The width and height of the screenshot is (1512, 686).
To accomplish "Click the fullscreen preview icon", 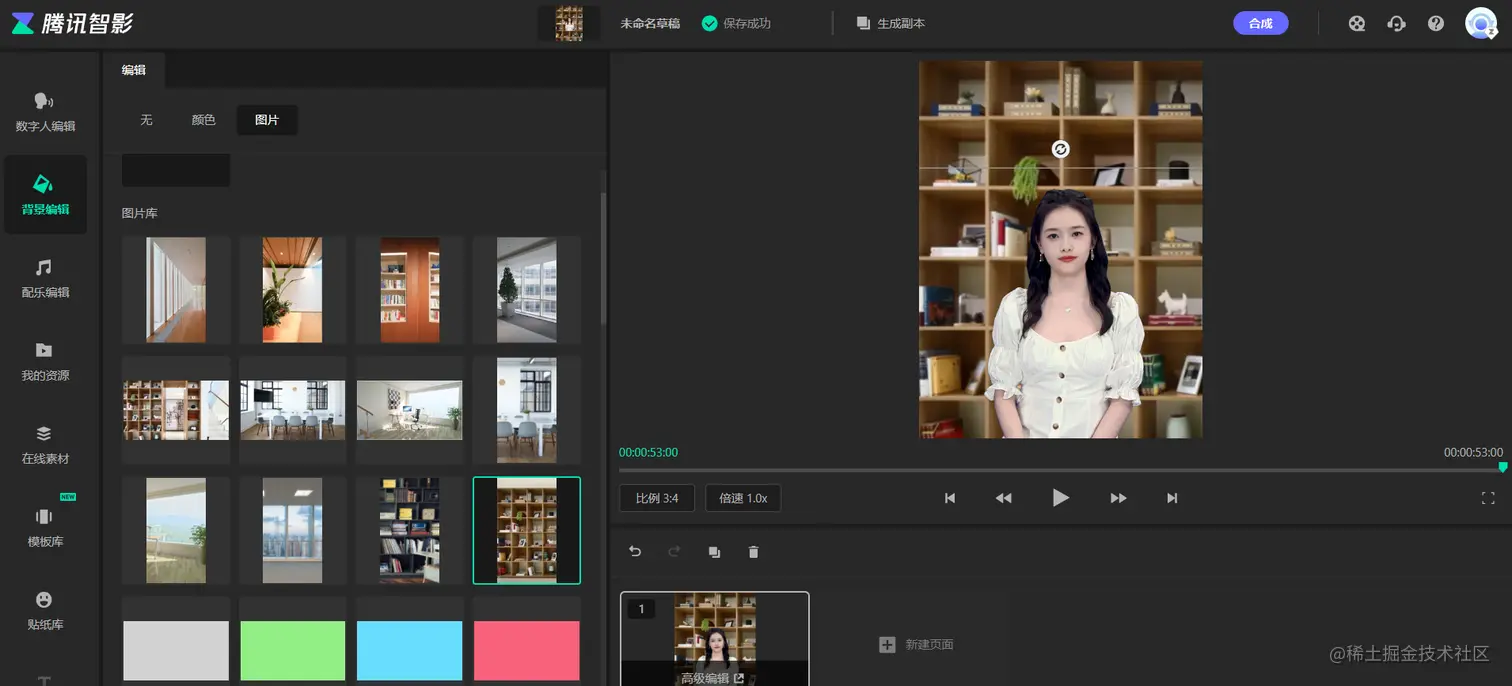I will point(1488,498).
